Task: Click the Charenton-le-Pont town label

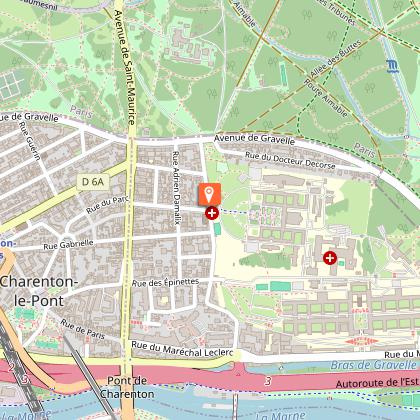Action: click(39, 291)
